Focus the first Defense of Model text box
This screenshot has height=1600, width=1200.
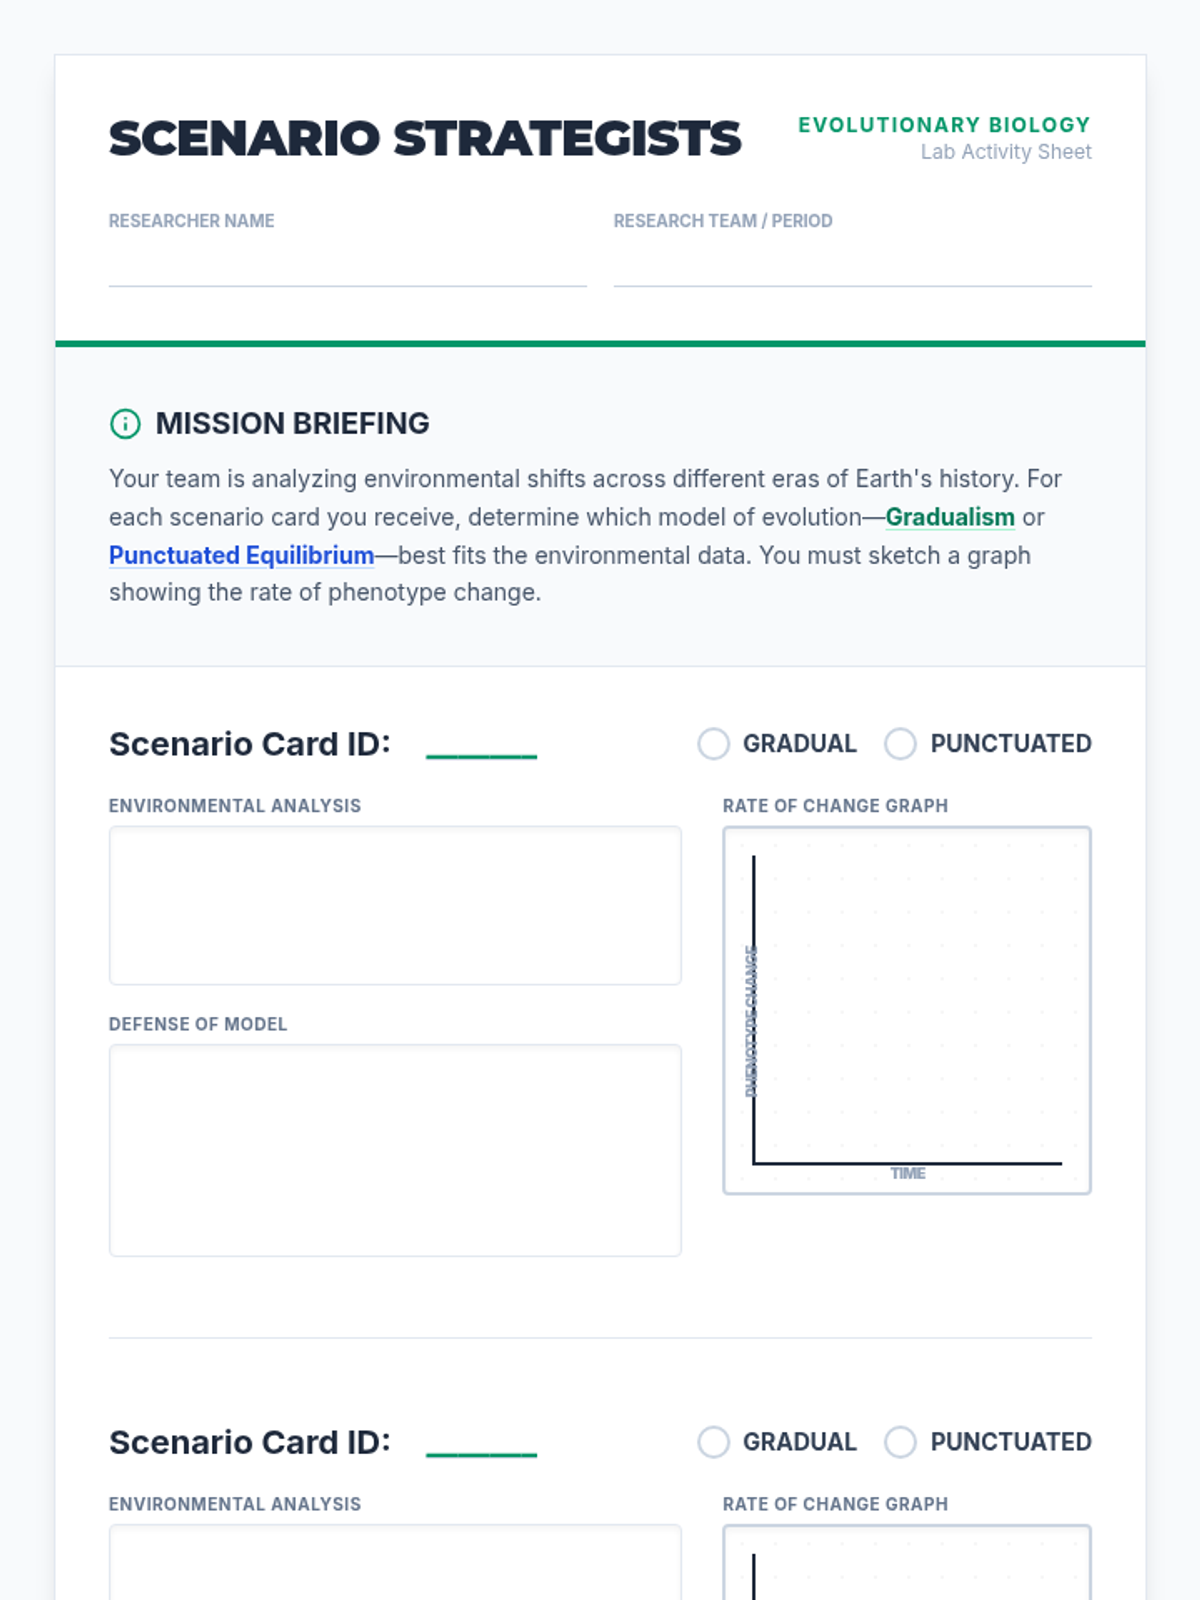395,1150
